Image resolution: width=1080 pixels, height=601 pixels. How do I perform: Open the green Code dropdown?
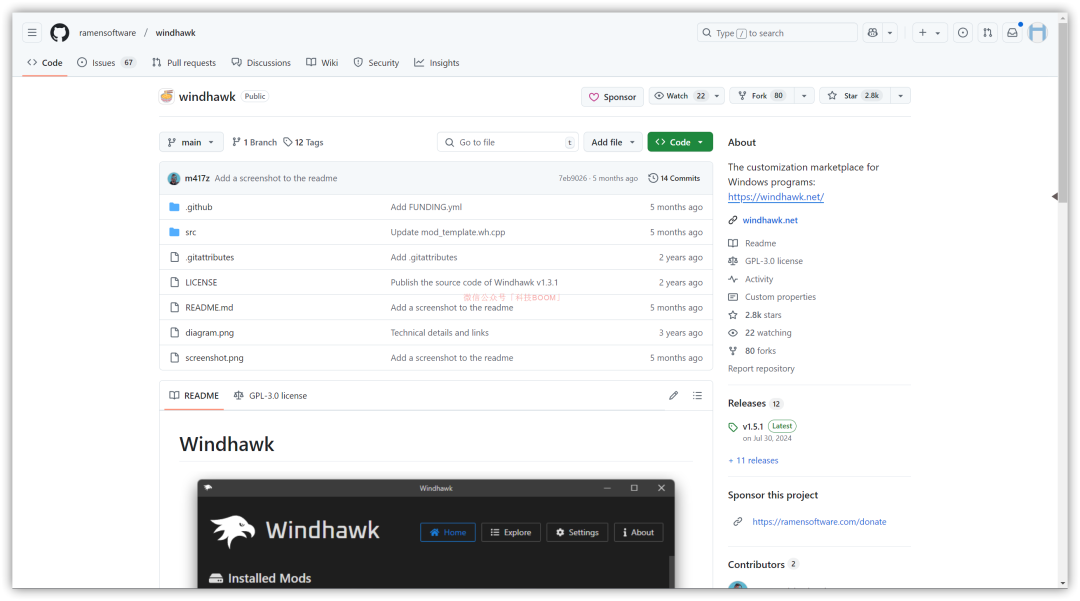pos(680,142)
